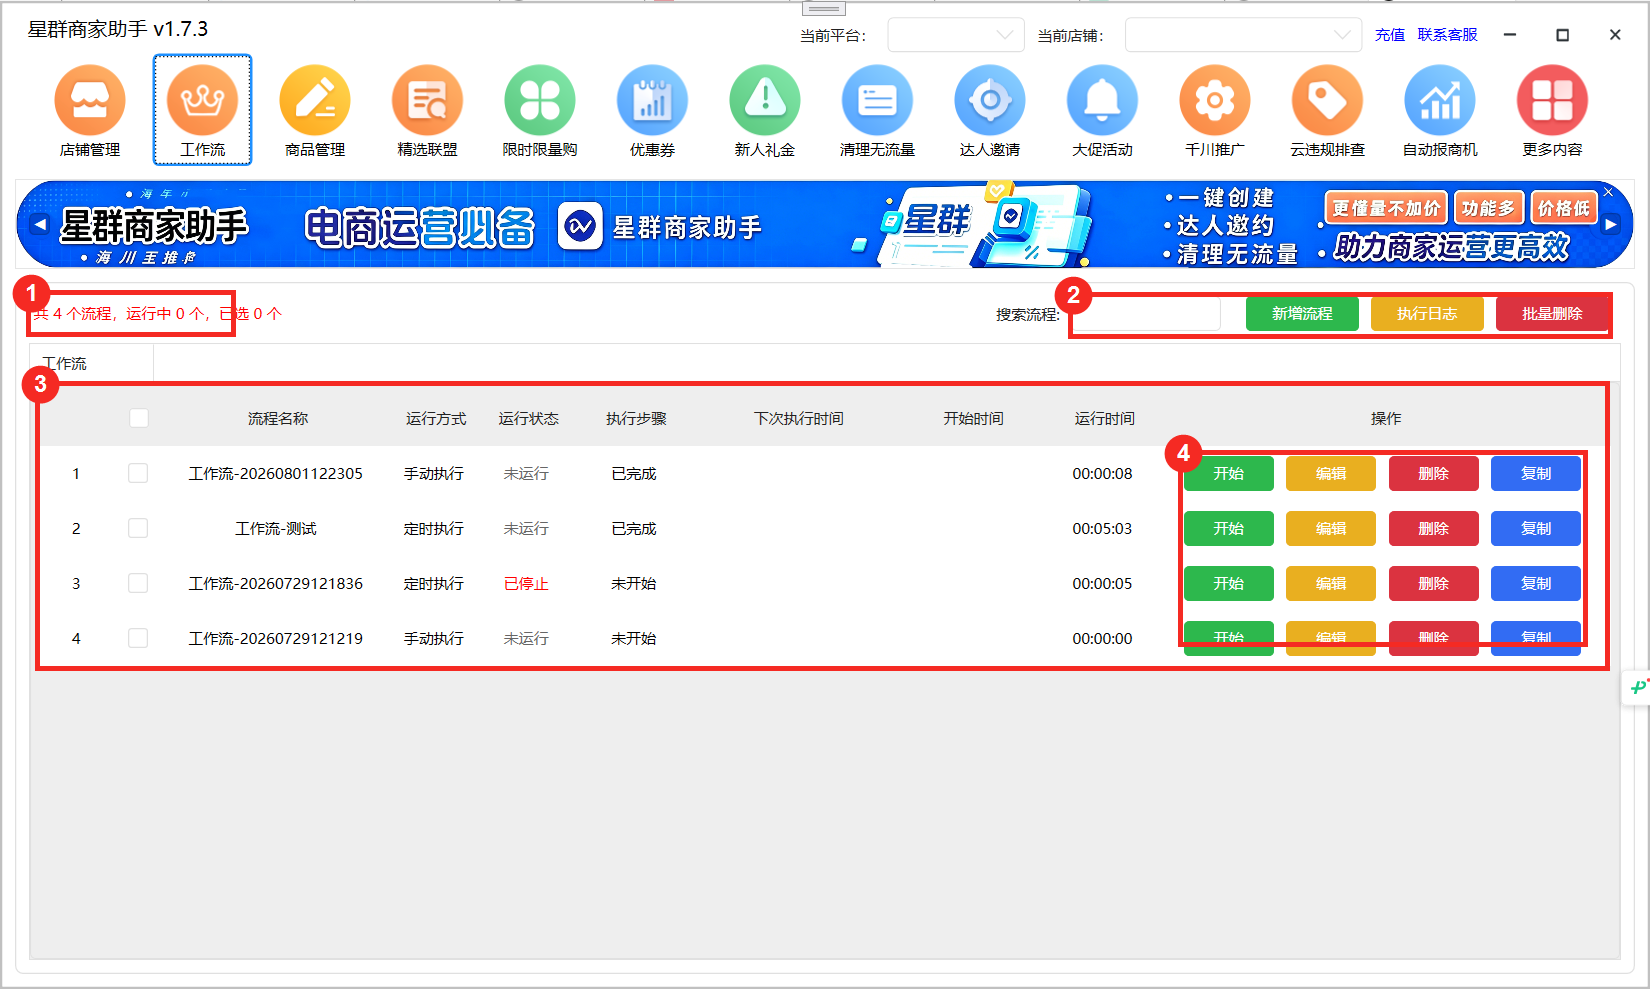Expand the 当前店铺 dropdown
This screenshot has height=989, width=1650.
(x=1243, y=35)
